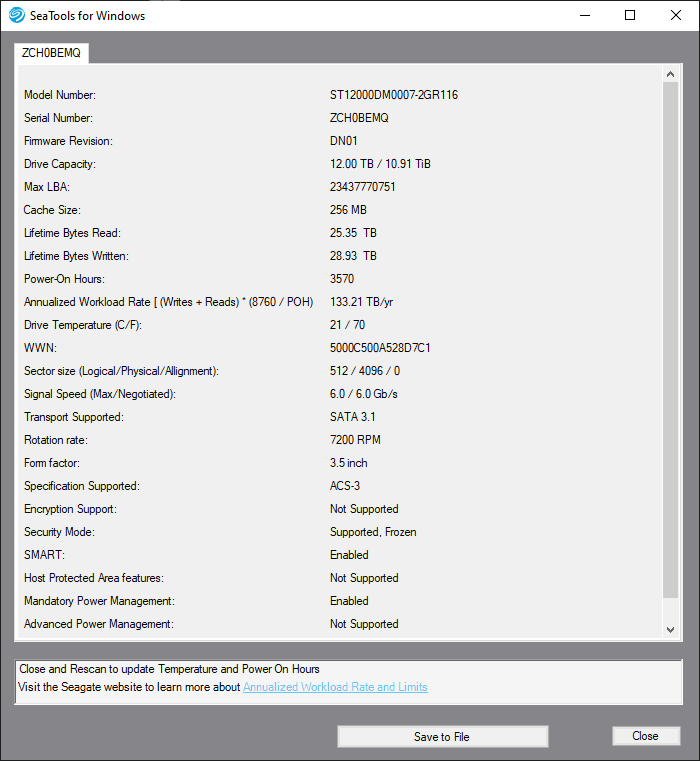The image size is (700, 761).
Task: Select the ZCH0BEMQ tab
Action: point(51,53)
